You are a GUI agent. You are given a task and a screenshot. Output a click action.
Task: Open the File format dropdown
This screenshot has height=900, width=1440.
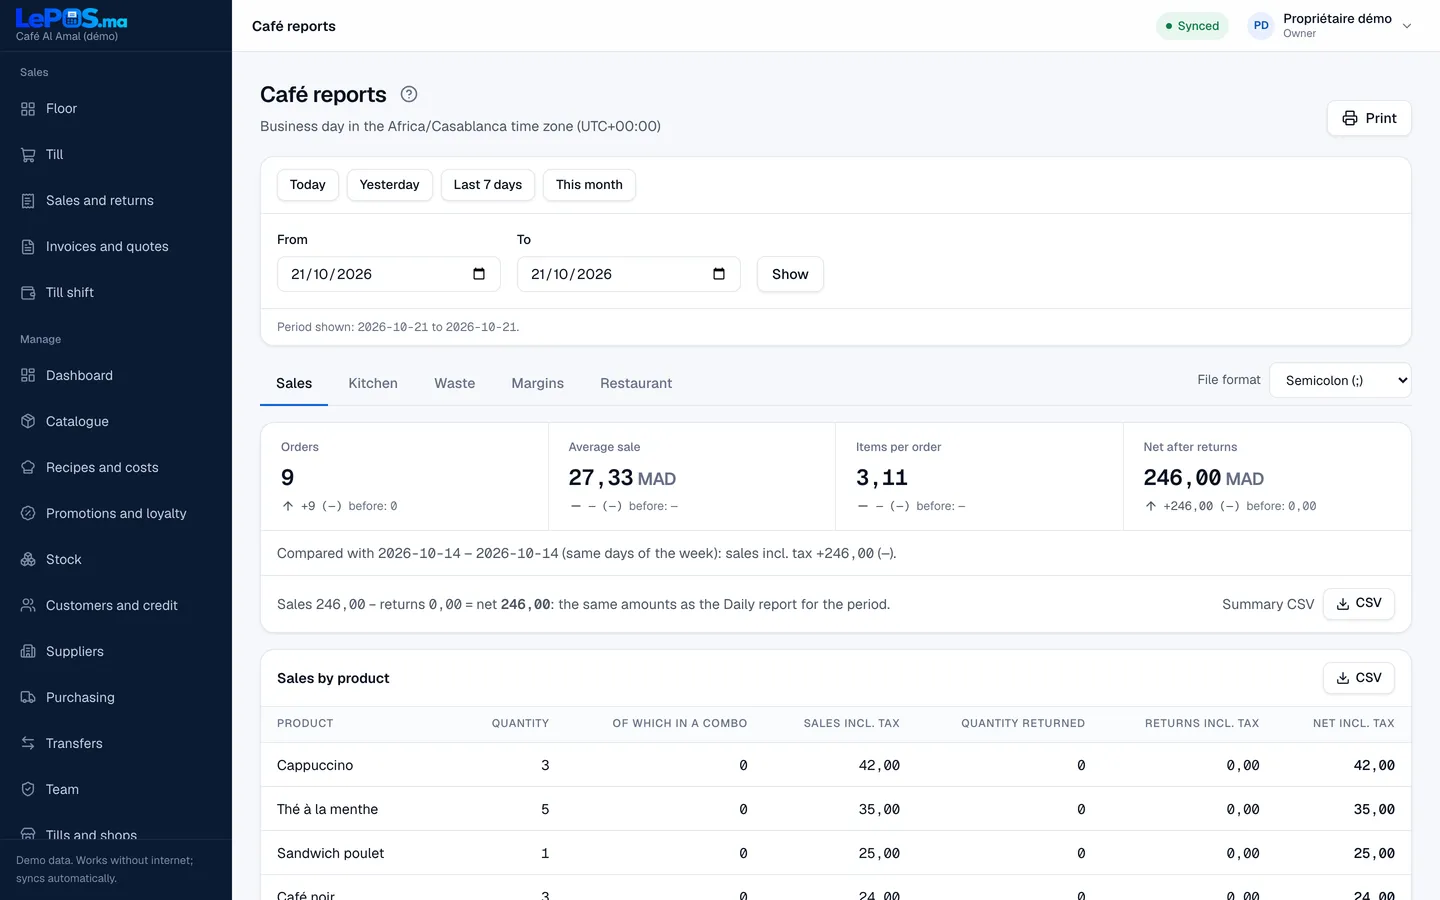click(1340, 381)
